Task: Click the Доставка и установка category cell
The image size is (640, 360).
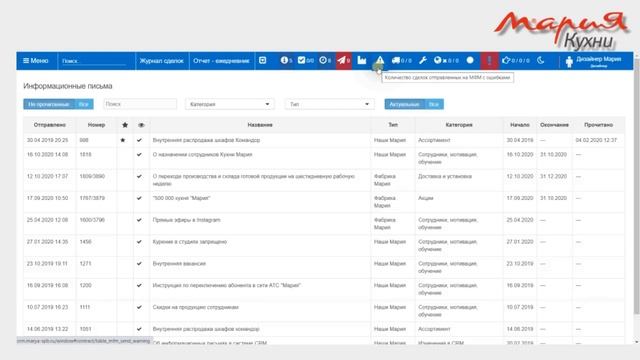Action: pos(445,176)
